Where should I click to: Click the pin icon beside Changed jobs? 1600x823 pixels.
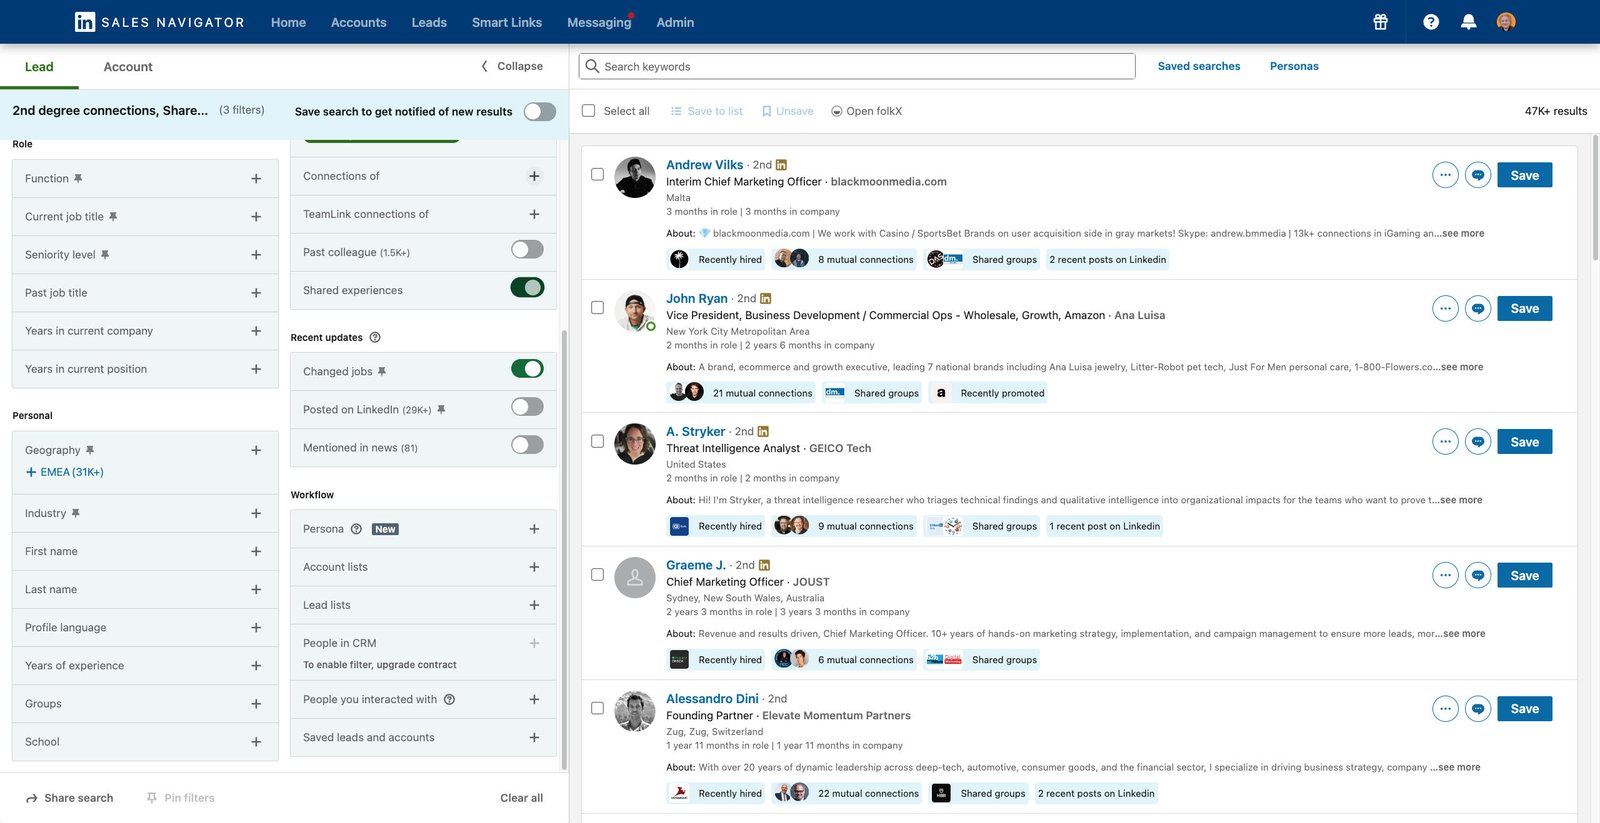(x=381, y=371)
